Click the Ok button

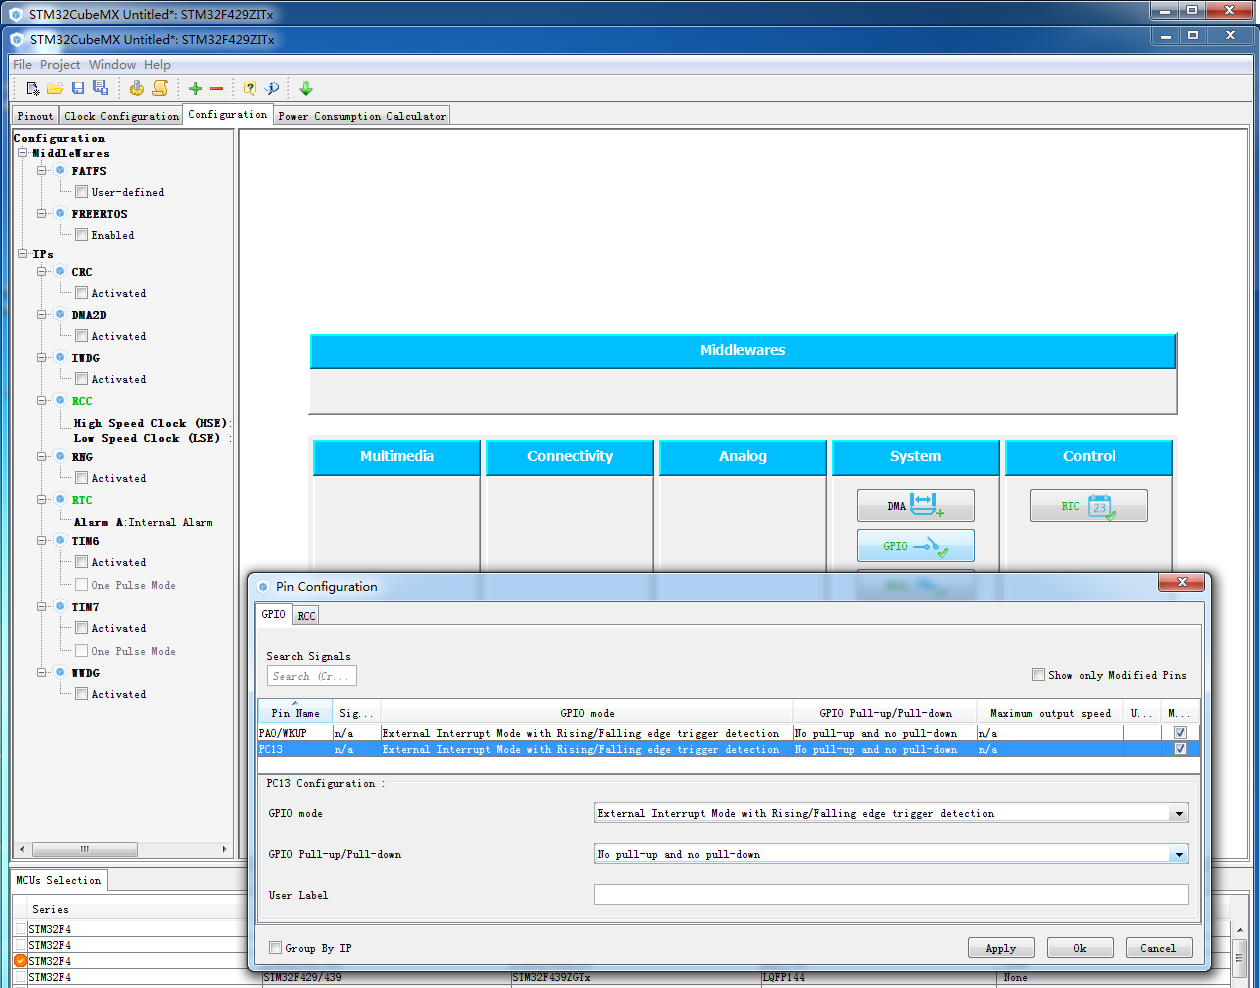(1080, 948)
